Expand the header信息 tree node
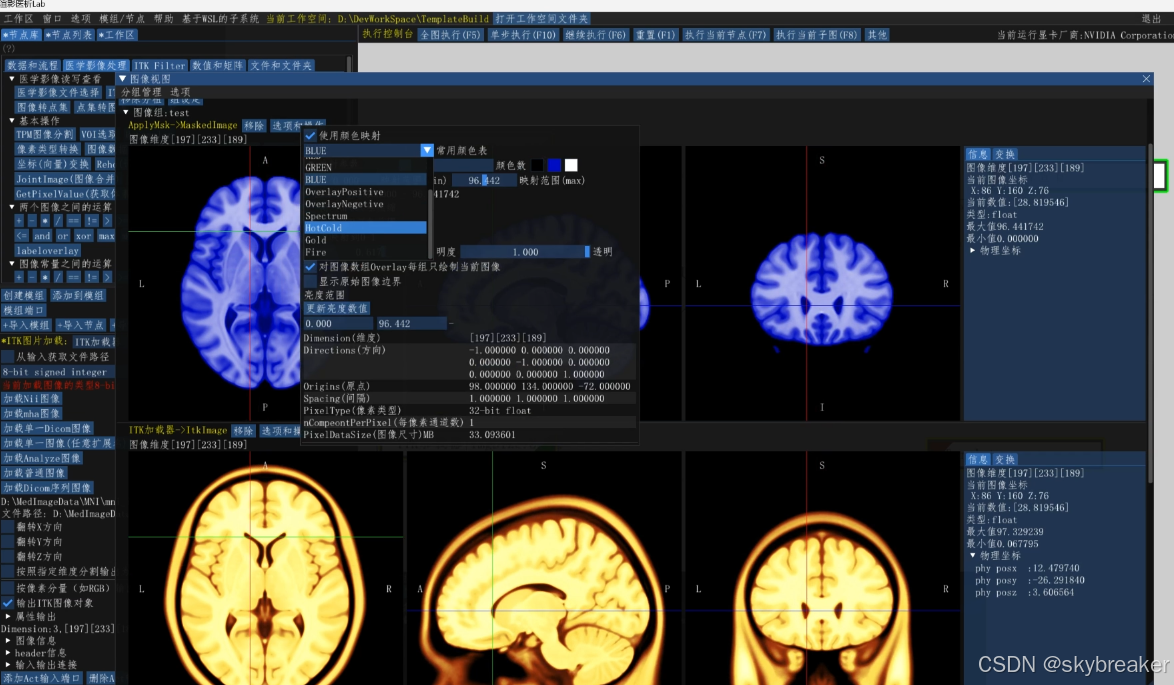1174x685 pixels. tap(8, 653)
